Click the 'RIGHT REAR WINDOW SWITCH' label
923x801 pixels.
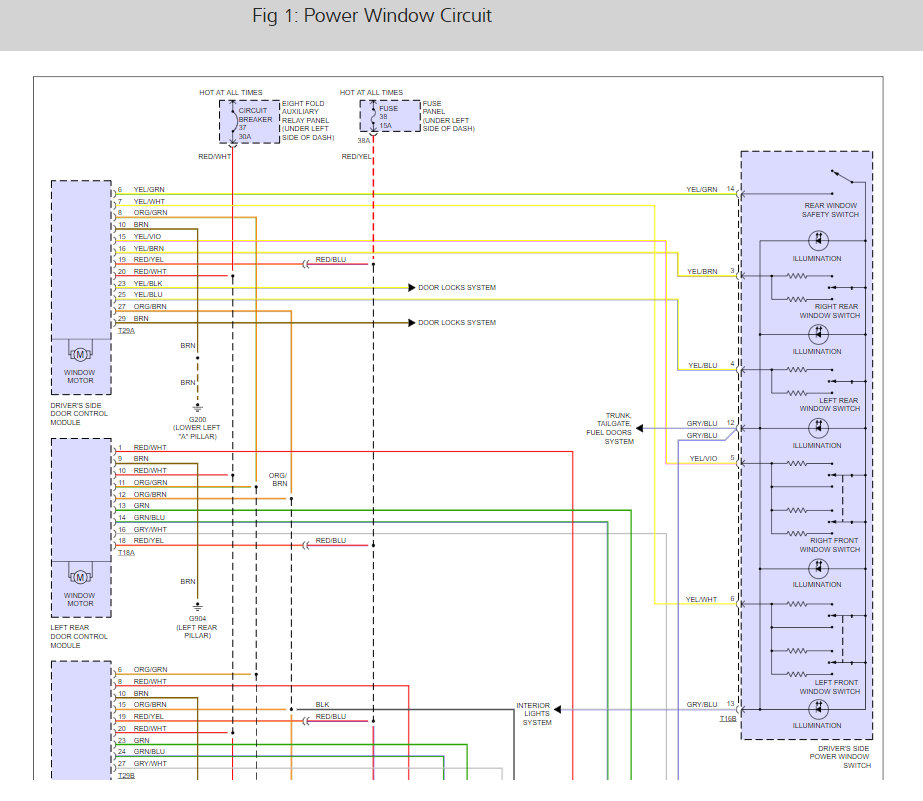829,311
